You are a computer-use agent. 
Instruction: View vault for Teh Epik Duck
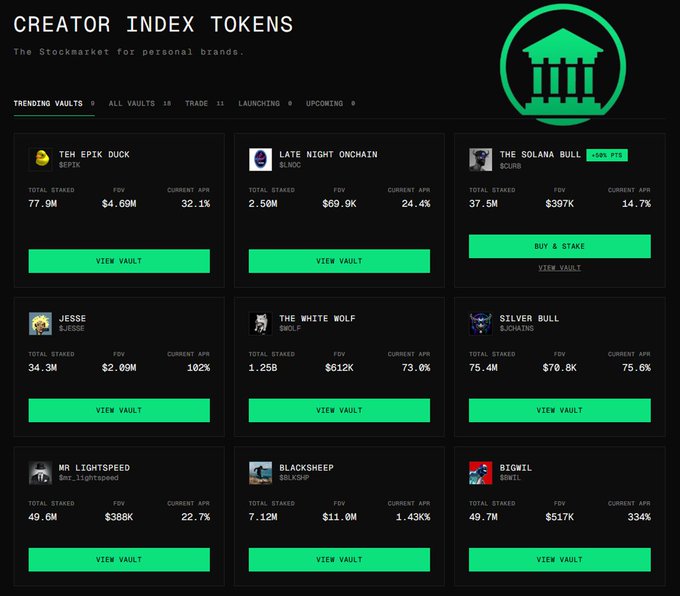point(119,261)
